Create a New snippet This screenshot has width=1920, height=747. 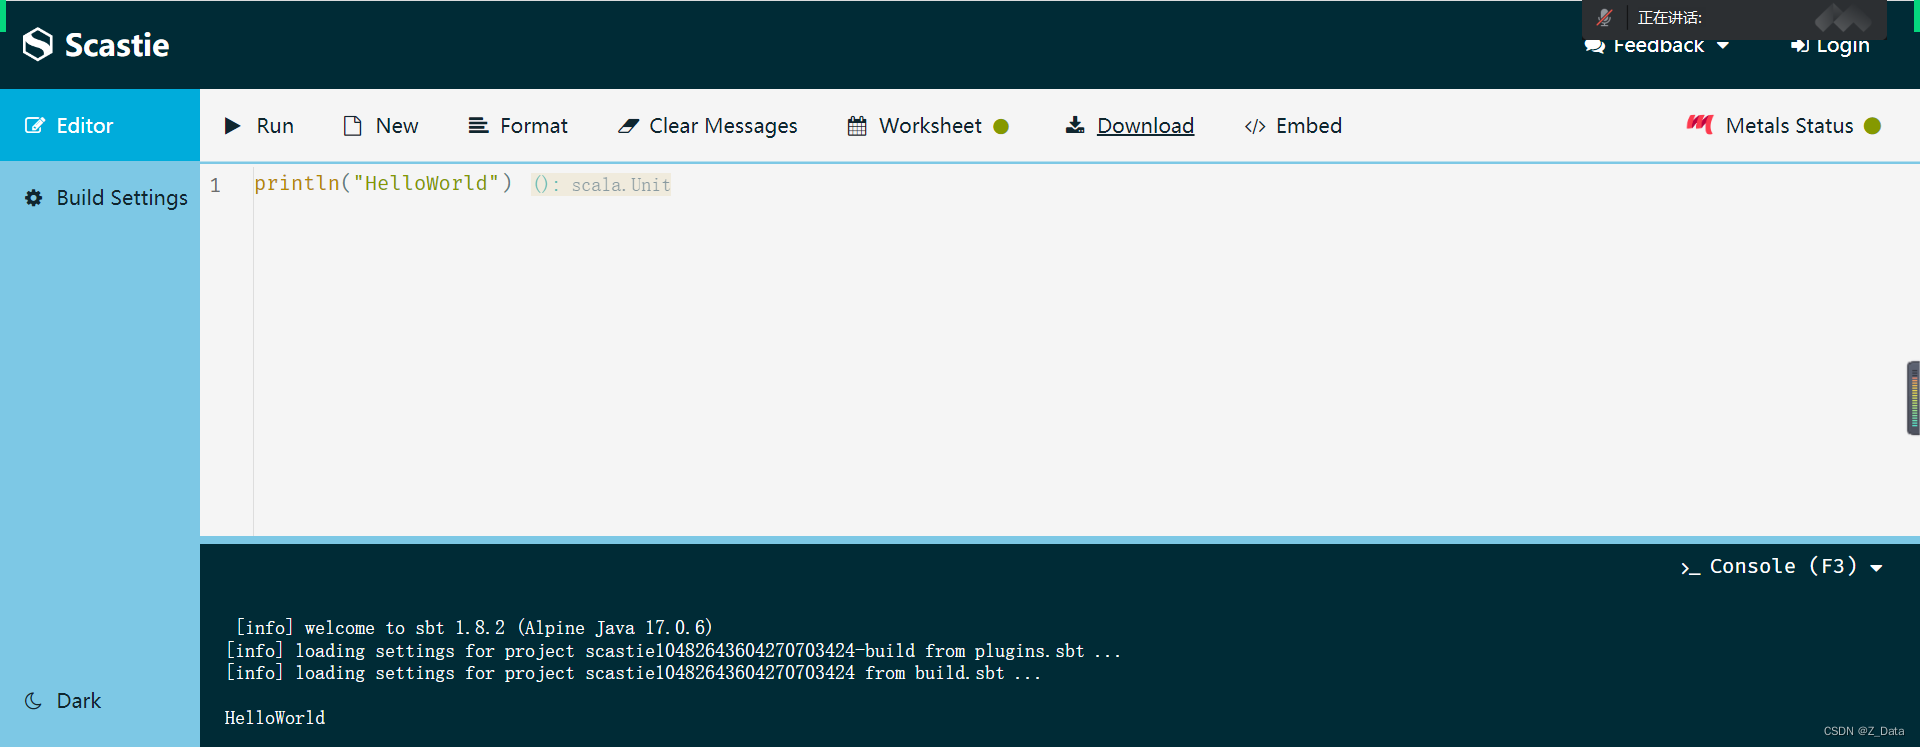(x=381, y=126)
